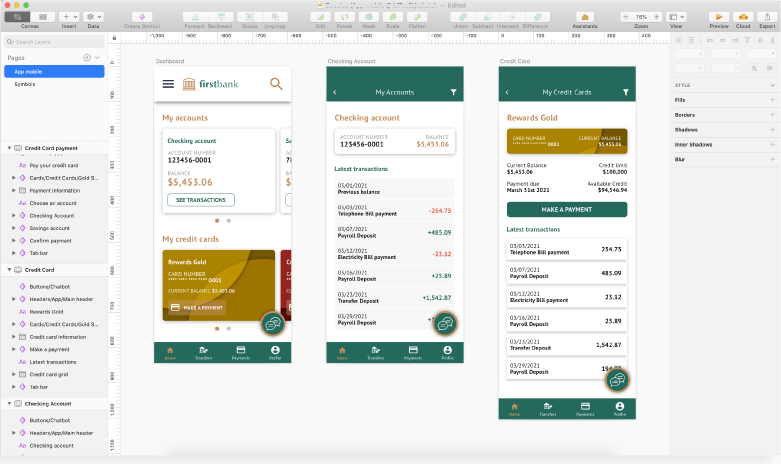Expand the Payment information layer group
Screen dimensions: 781x464
[x=14, y=190]
